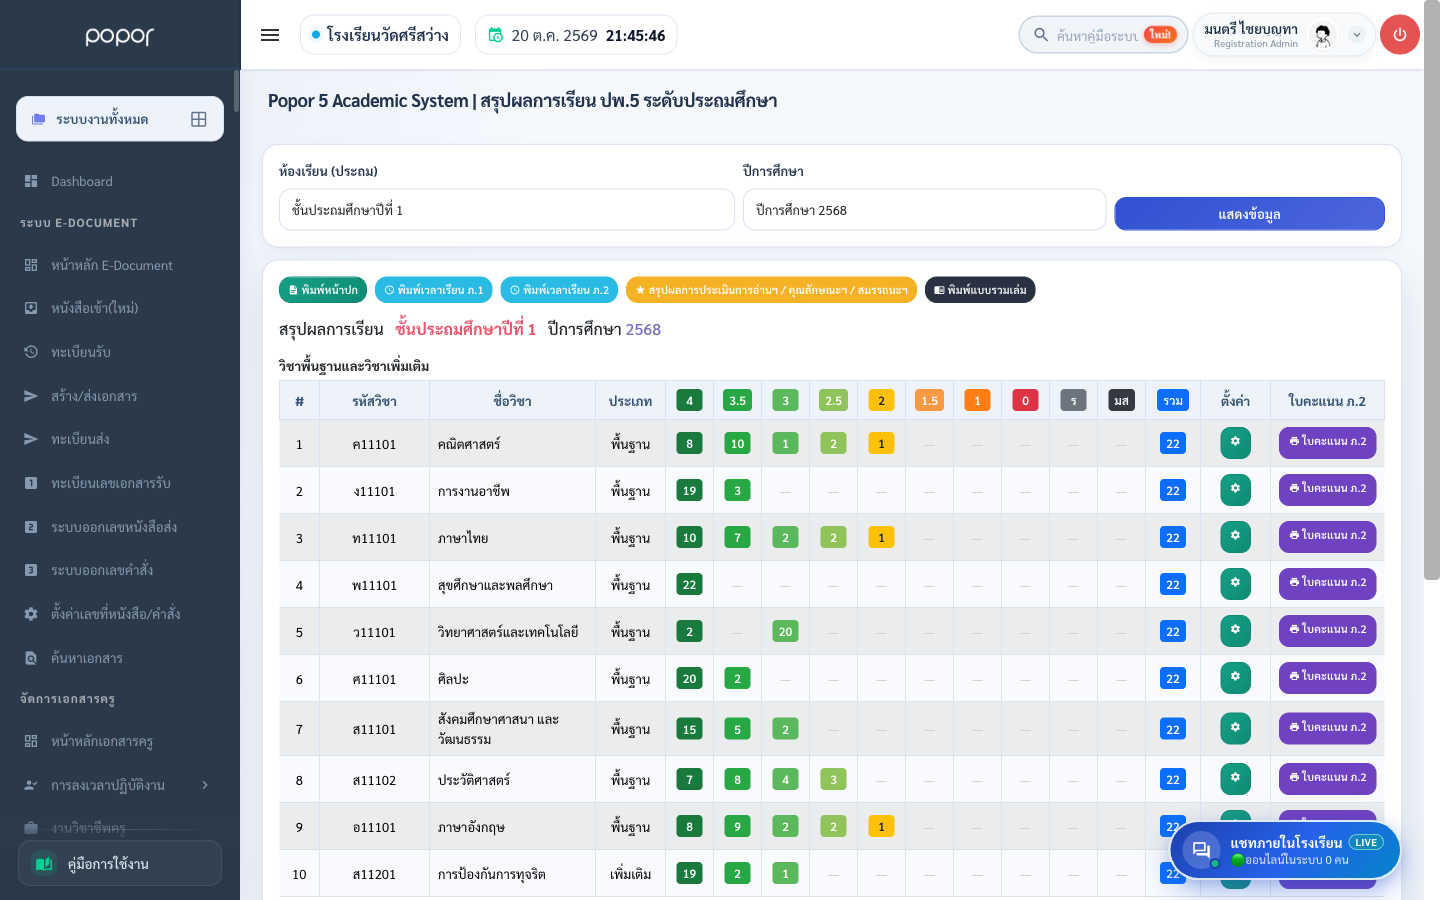The height and width of the screenshot is (900, 1440).
Task: Expand the user profile chevron menu
Action: click(x=1357, y=35)
